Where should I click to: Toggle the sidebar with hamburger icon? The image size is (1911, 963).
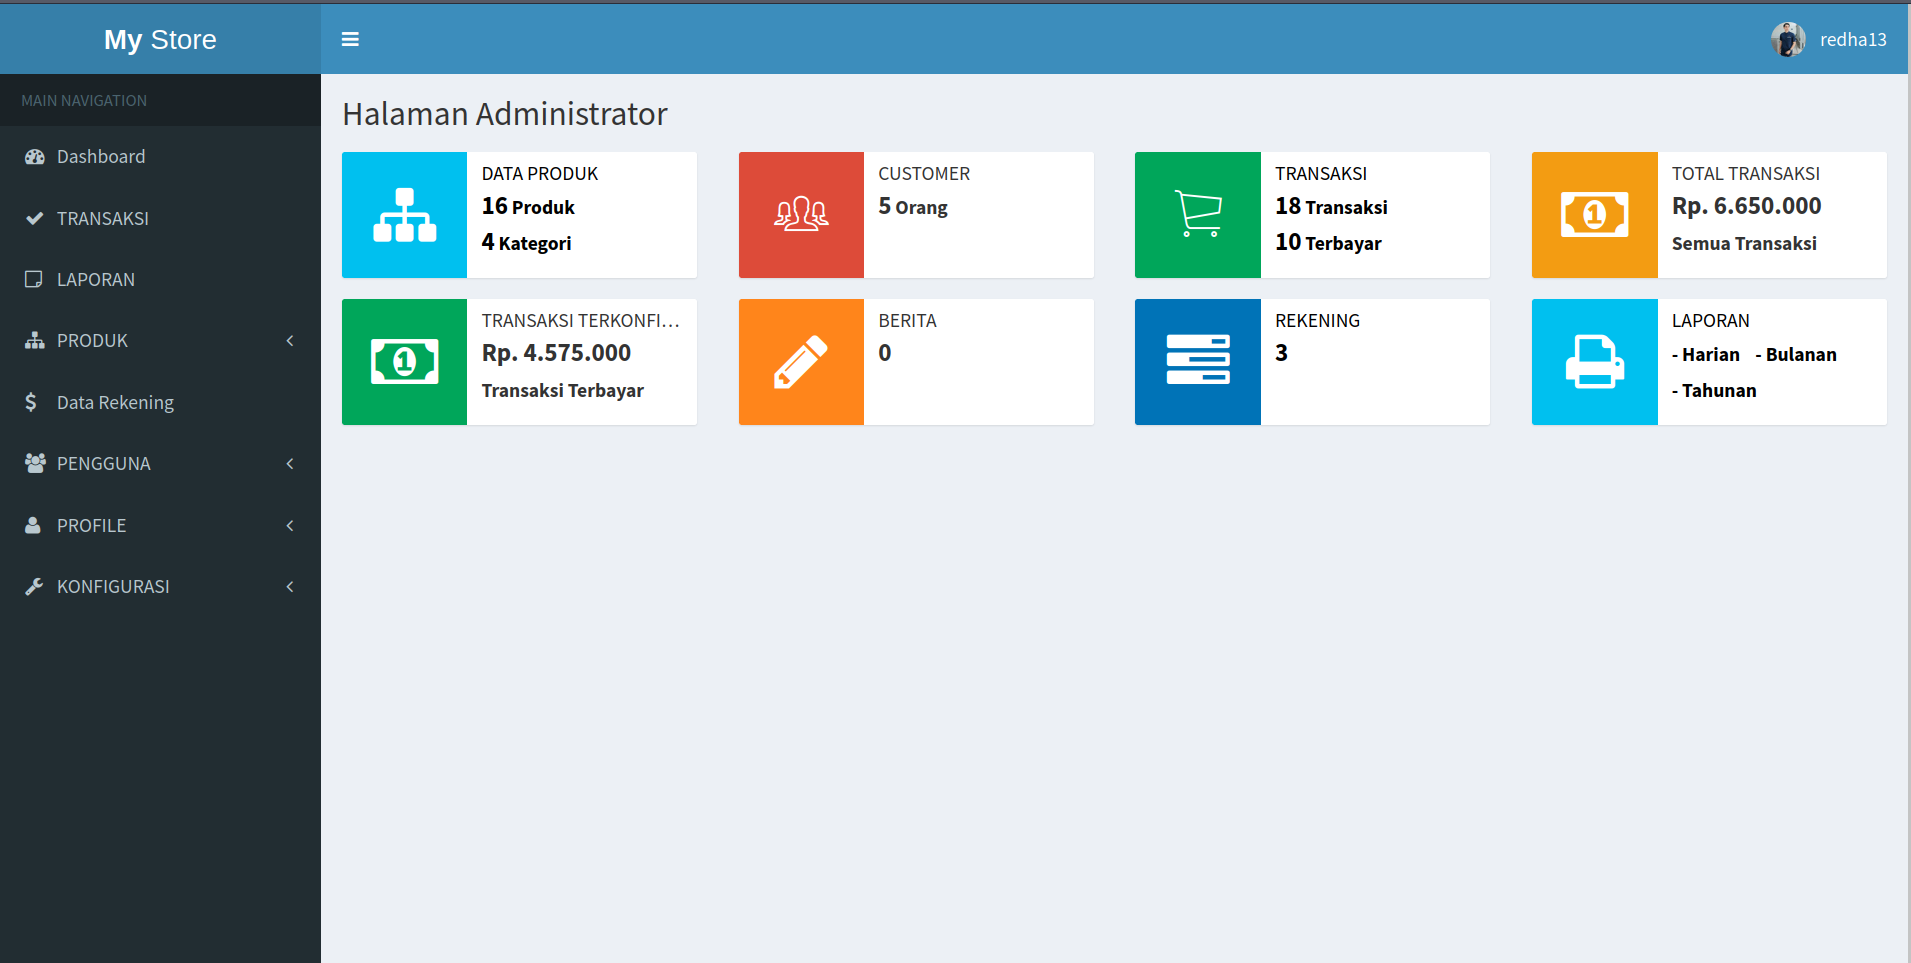(350, 39)
